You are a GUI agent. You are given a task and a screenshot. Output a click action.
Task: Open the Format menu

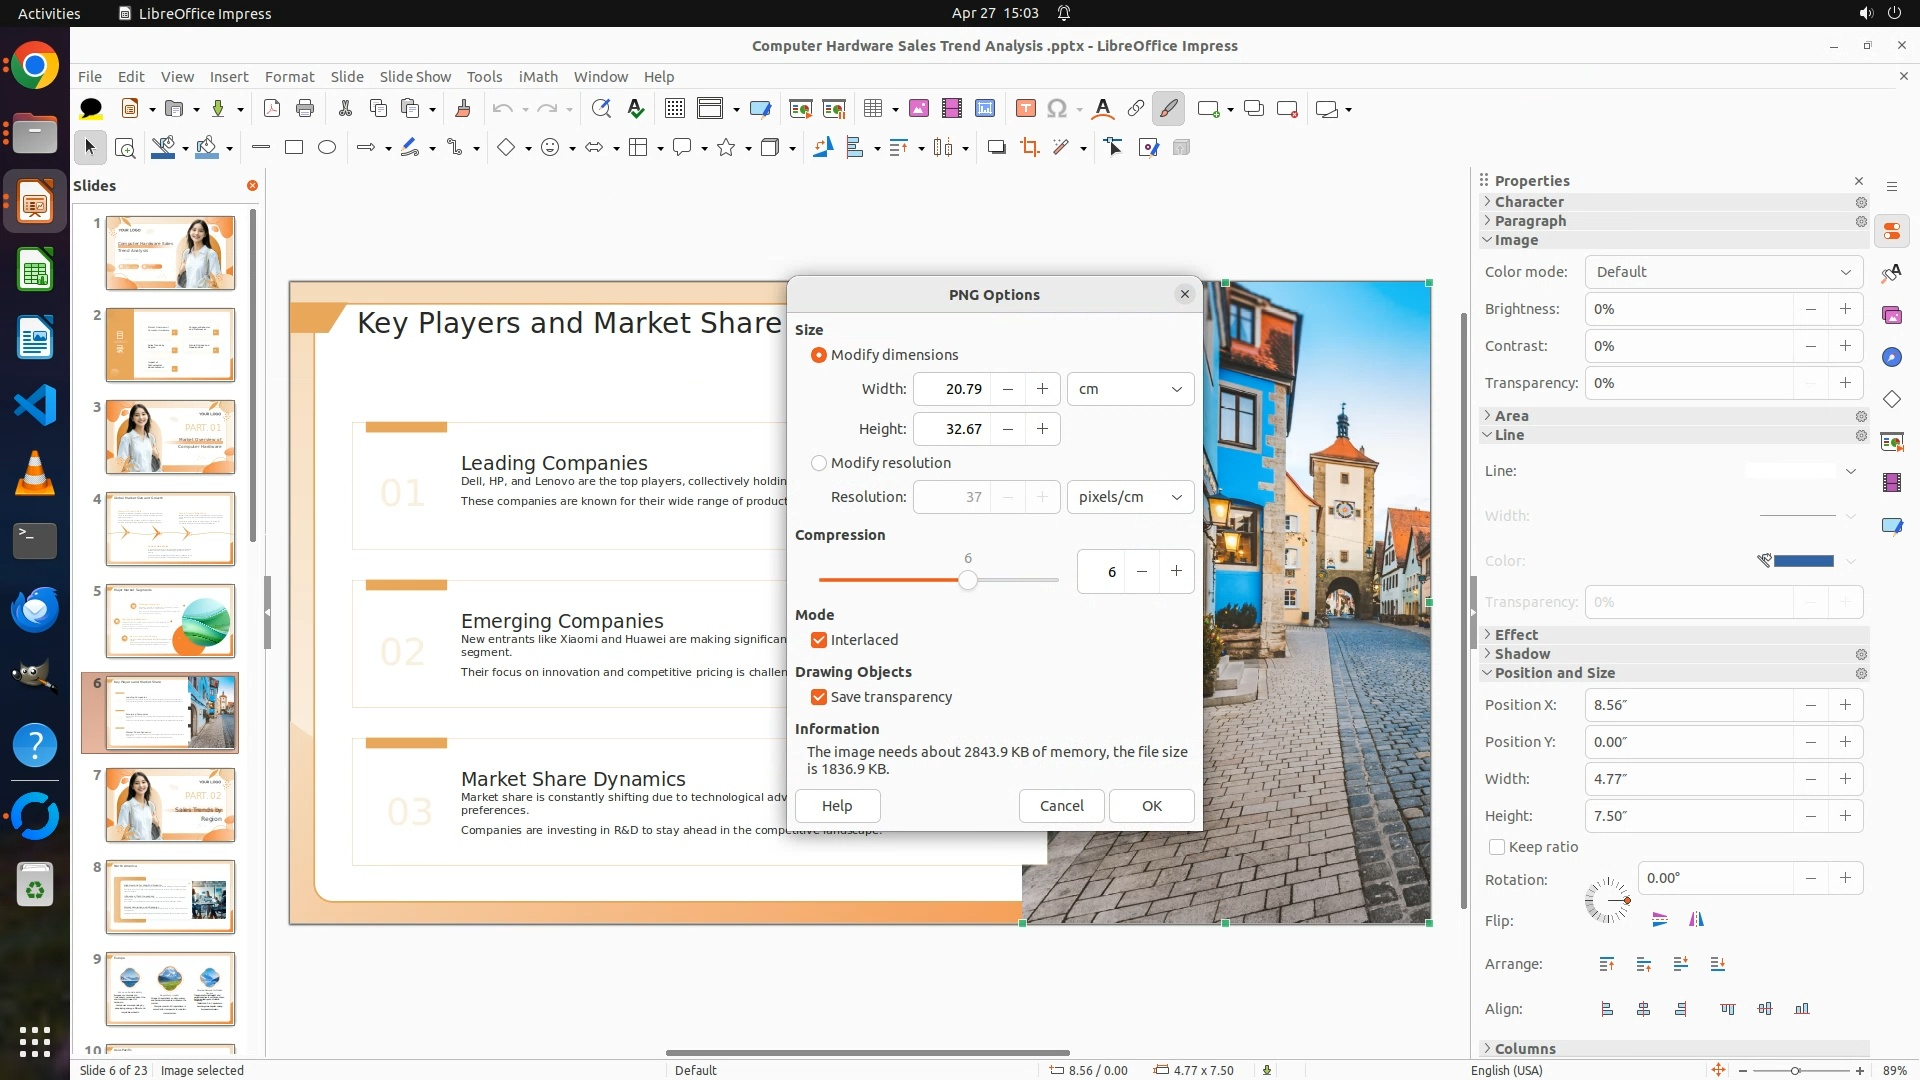289,77
